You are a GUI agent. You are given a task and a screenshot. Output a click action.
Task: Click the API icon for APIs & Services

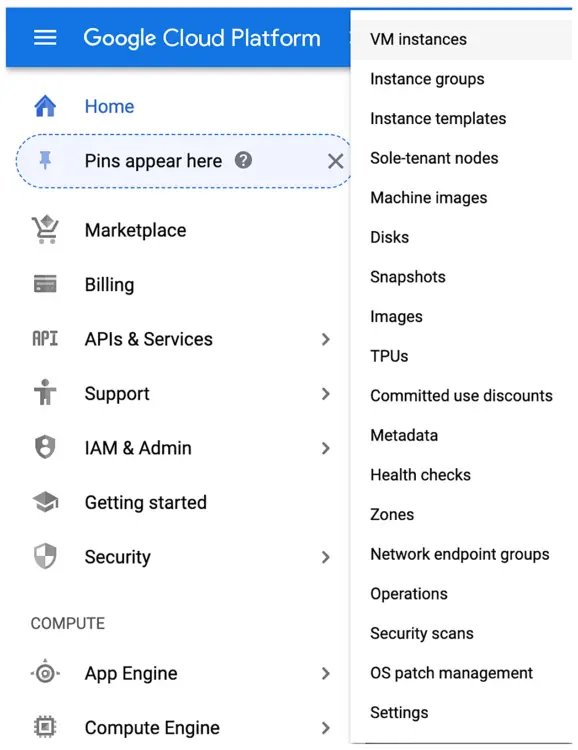click(45, 339)
